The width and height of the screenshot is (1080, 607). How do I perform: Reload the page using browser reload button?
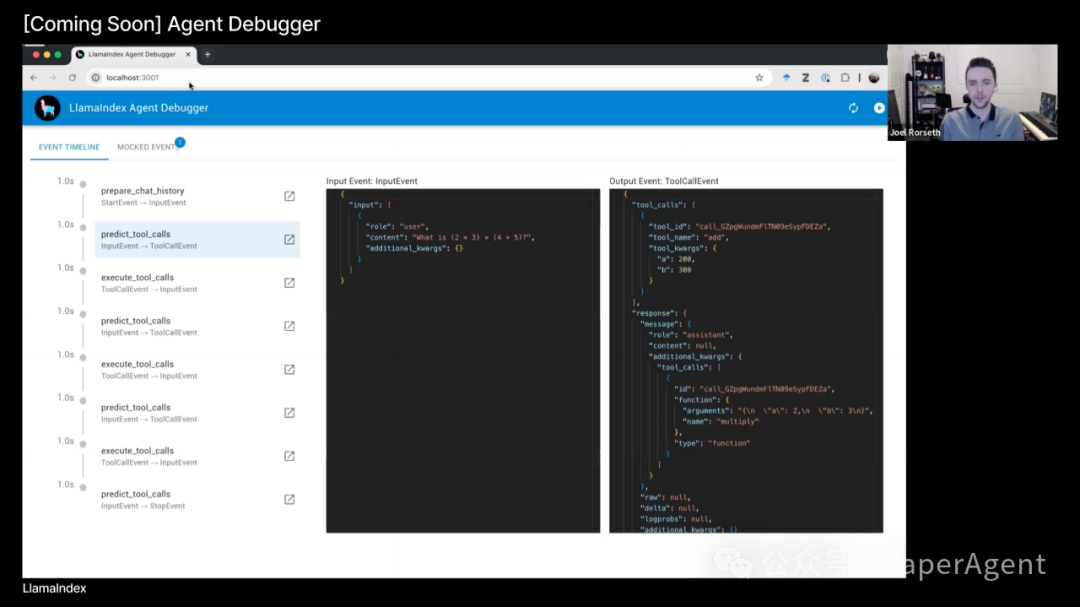point(72,78)
